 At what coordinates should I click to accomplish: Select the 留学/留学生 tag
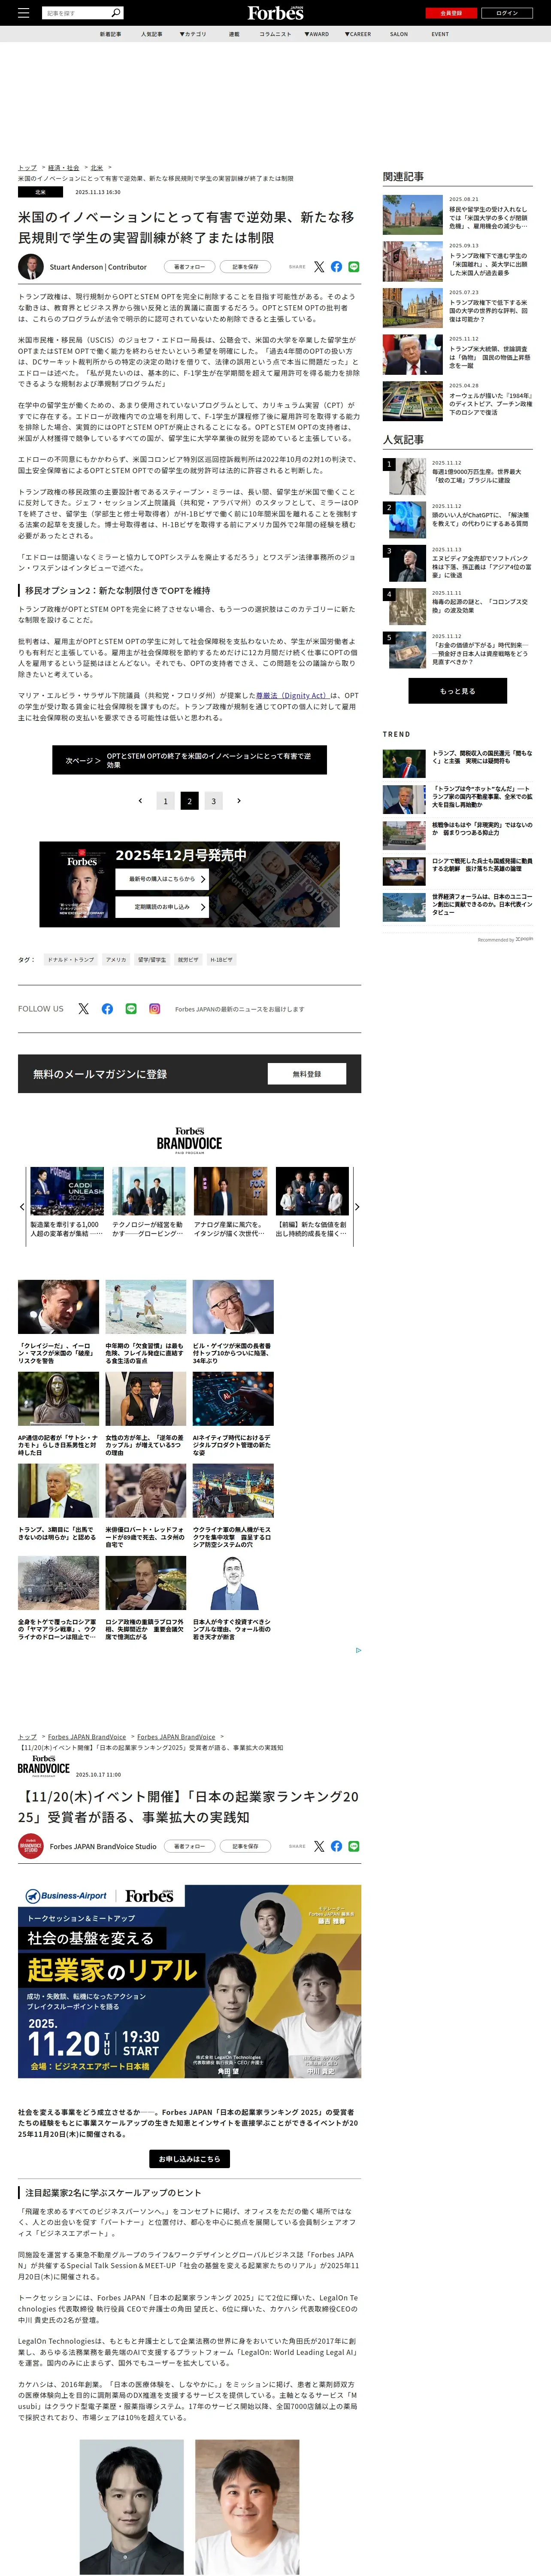coord(152,960)
